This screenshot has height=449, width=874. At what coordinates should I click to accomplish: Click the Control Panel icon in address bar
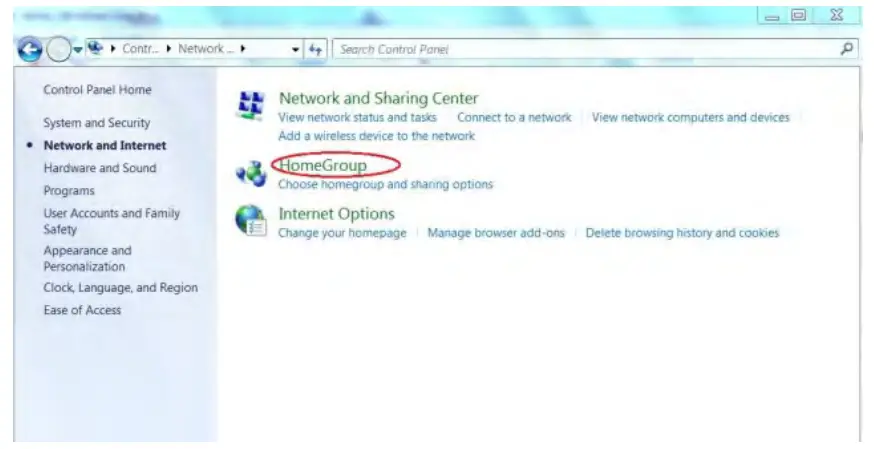tap(96, 49)
